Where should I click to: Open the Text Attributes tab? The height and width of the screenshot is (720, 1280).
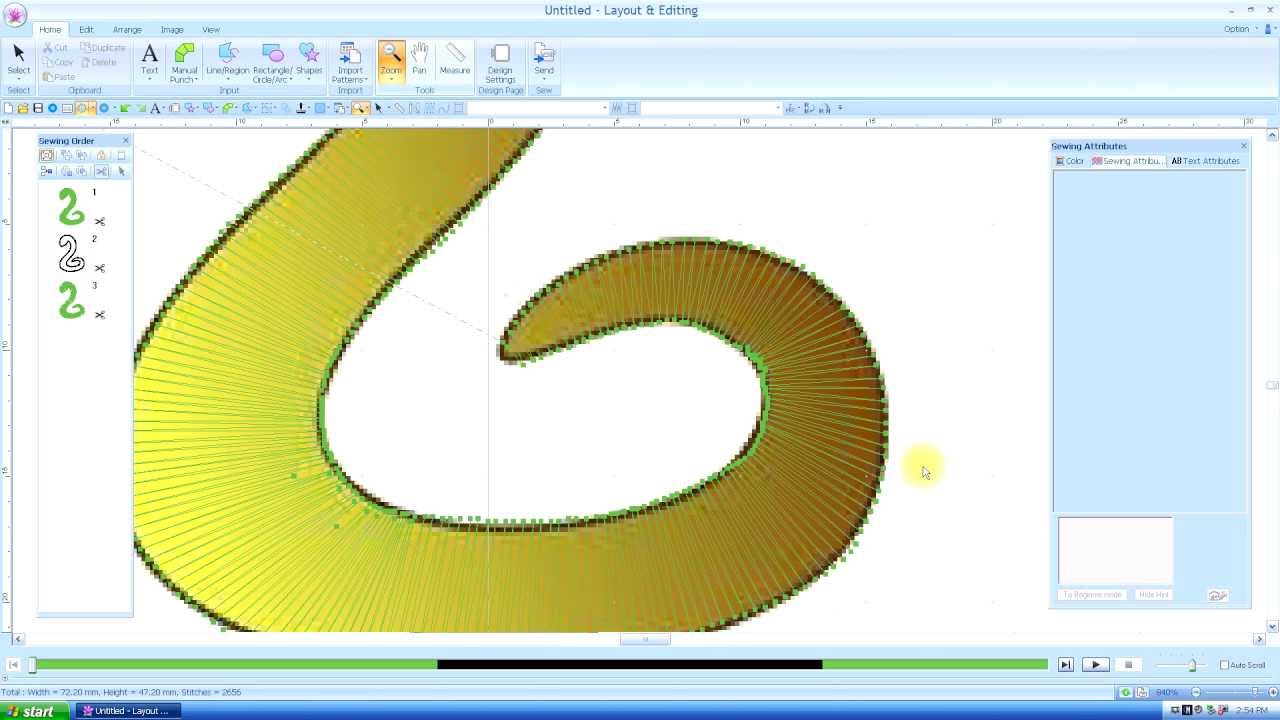tap(1205, 161)
